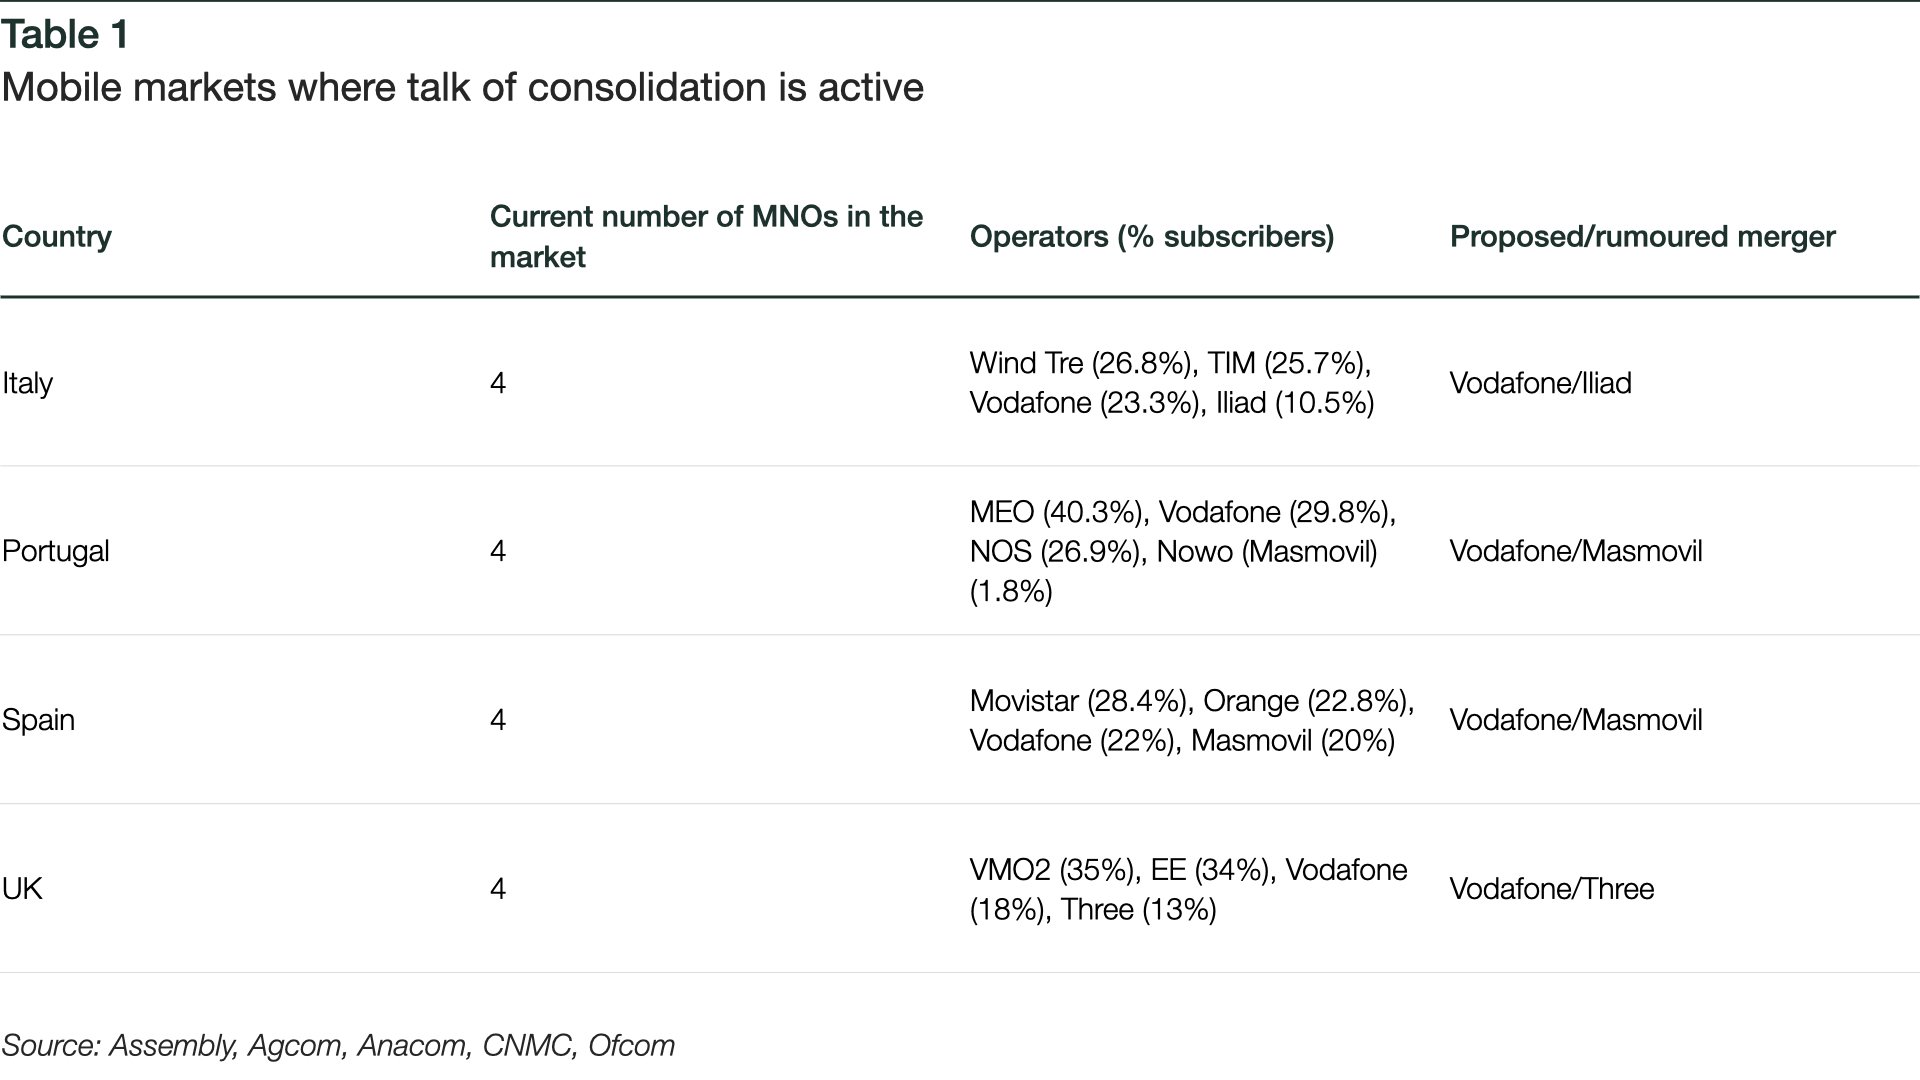Click the Operators (% subscribers) header

pyautogui.click(x=1152, y=237)
